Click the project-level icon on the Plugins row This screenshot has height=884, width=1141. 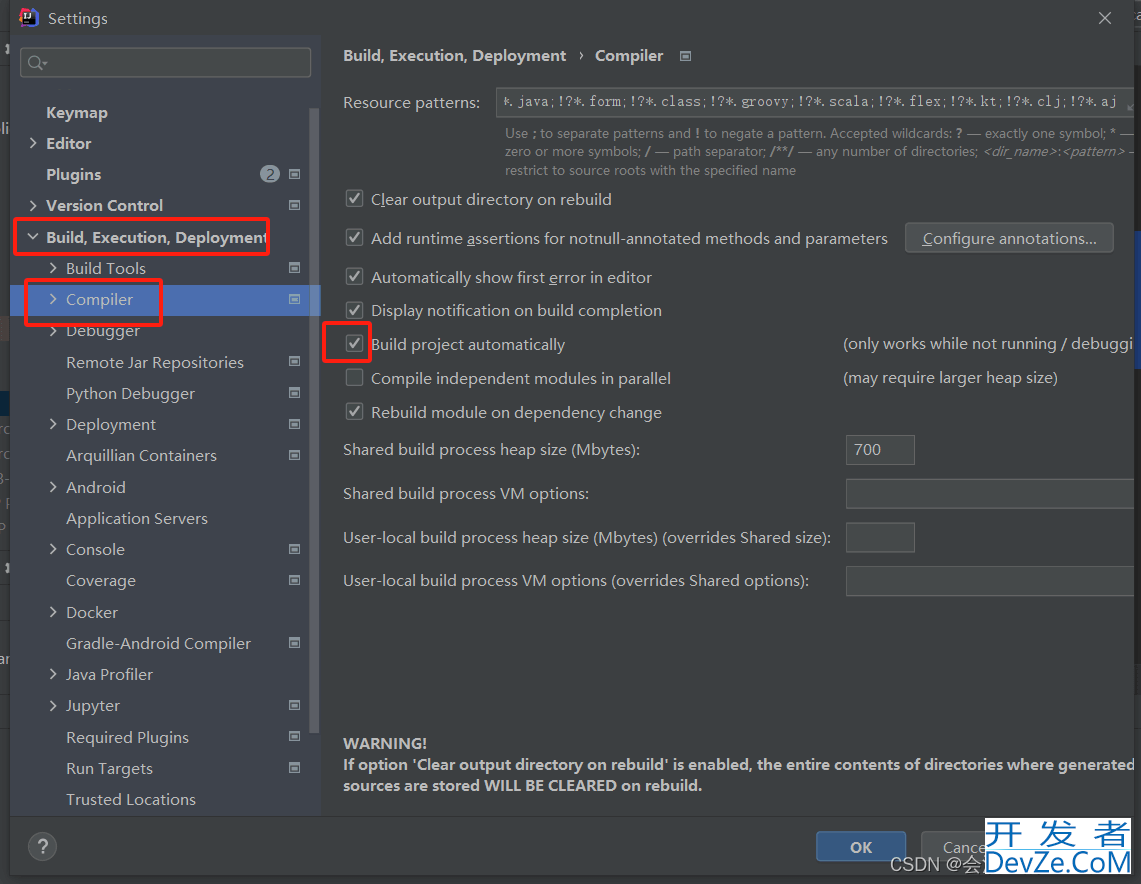295,175
